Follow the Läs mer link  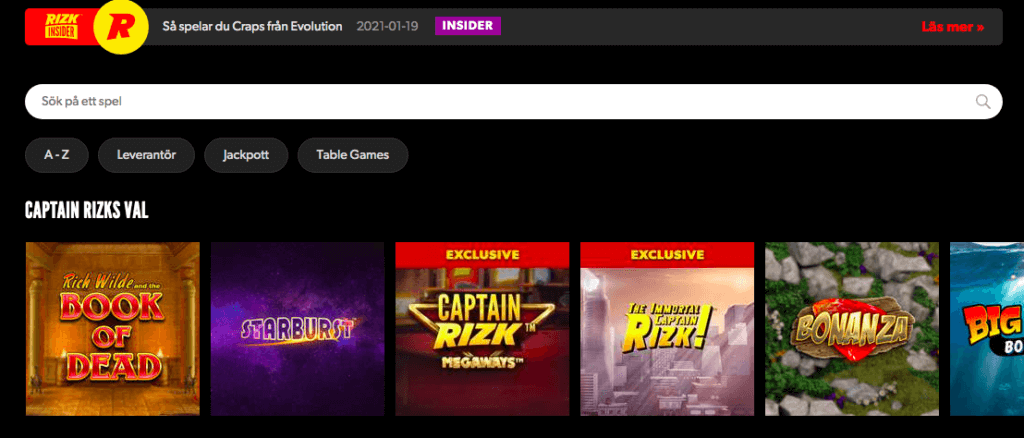click(953, 27)
